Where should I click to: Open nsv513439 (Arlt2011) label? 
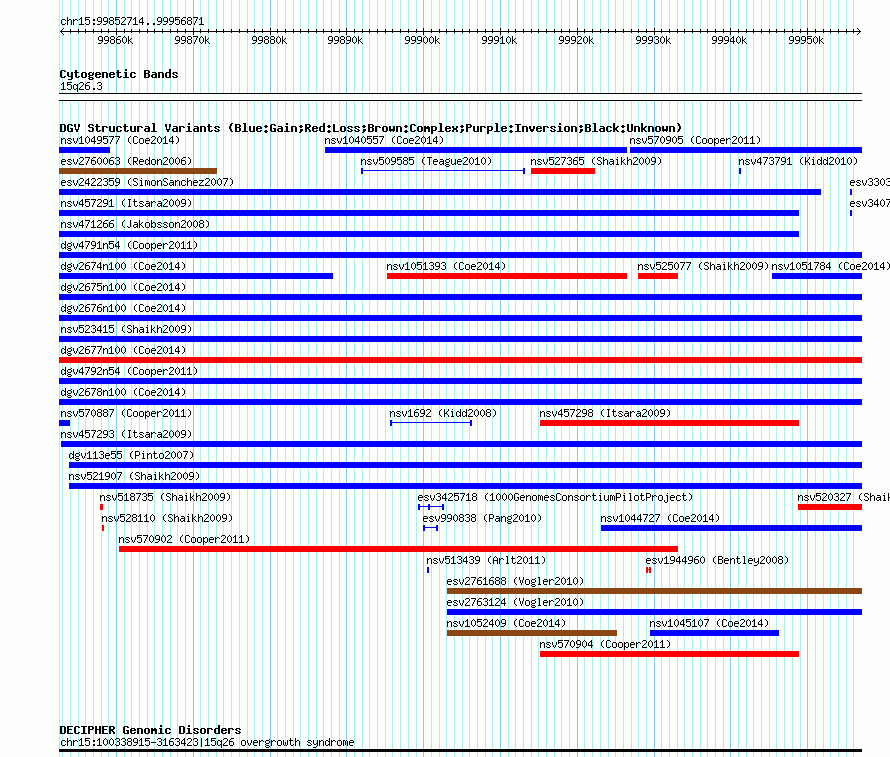pyautogui.click(x=486, y=560)
